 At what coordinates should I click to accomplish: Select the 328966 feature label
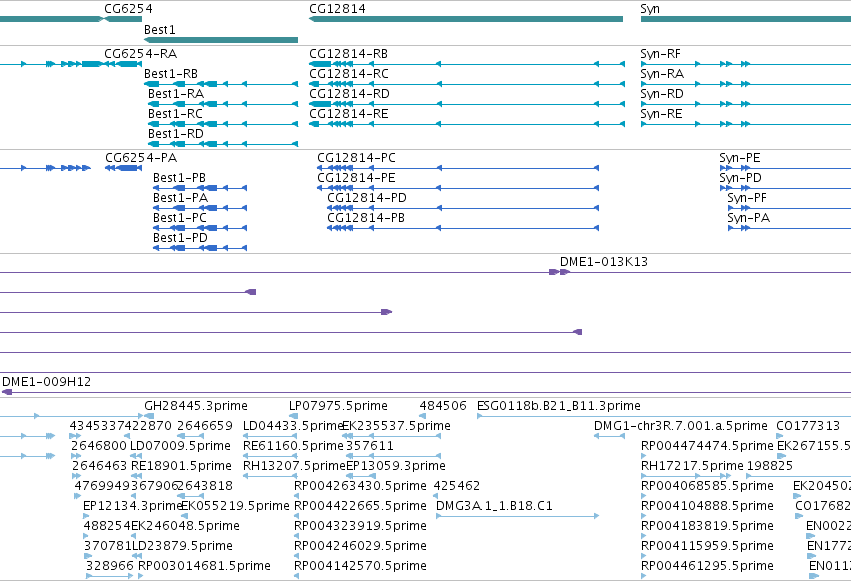(x=110, y=566)
